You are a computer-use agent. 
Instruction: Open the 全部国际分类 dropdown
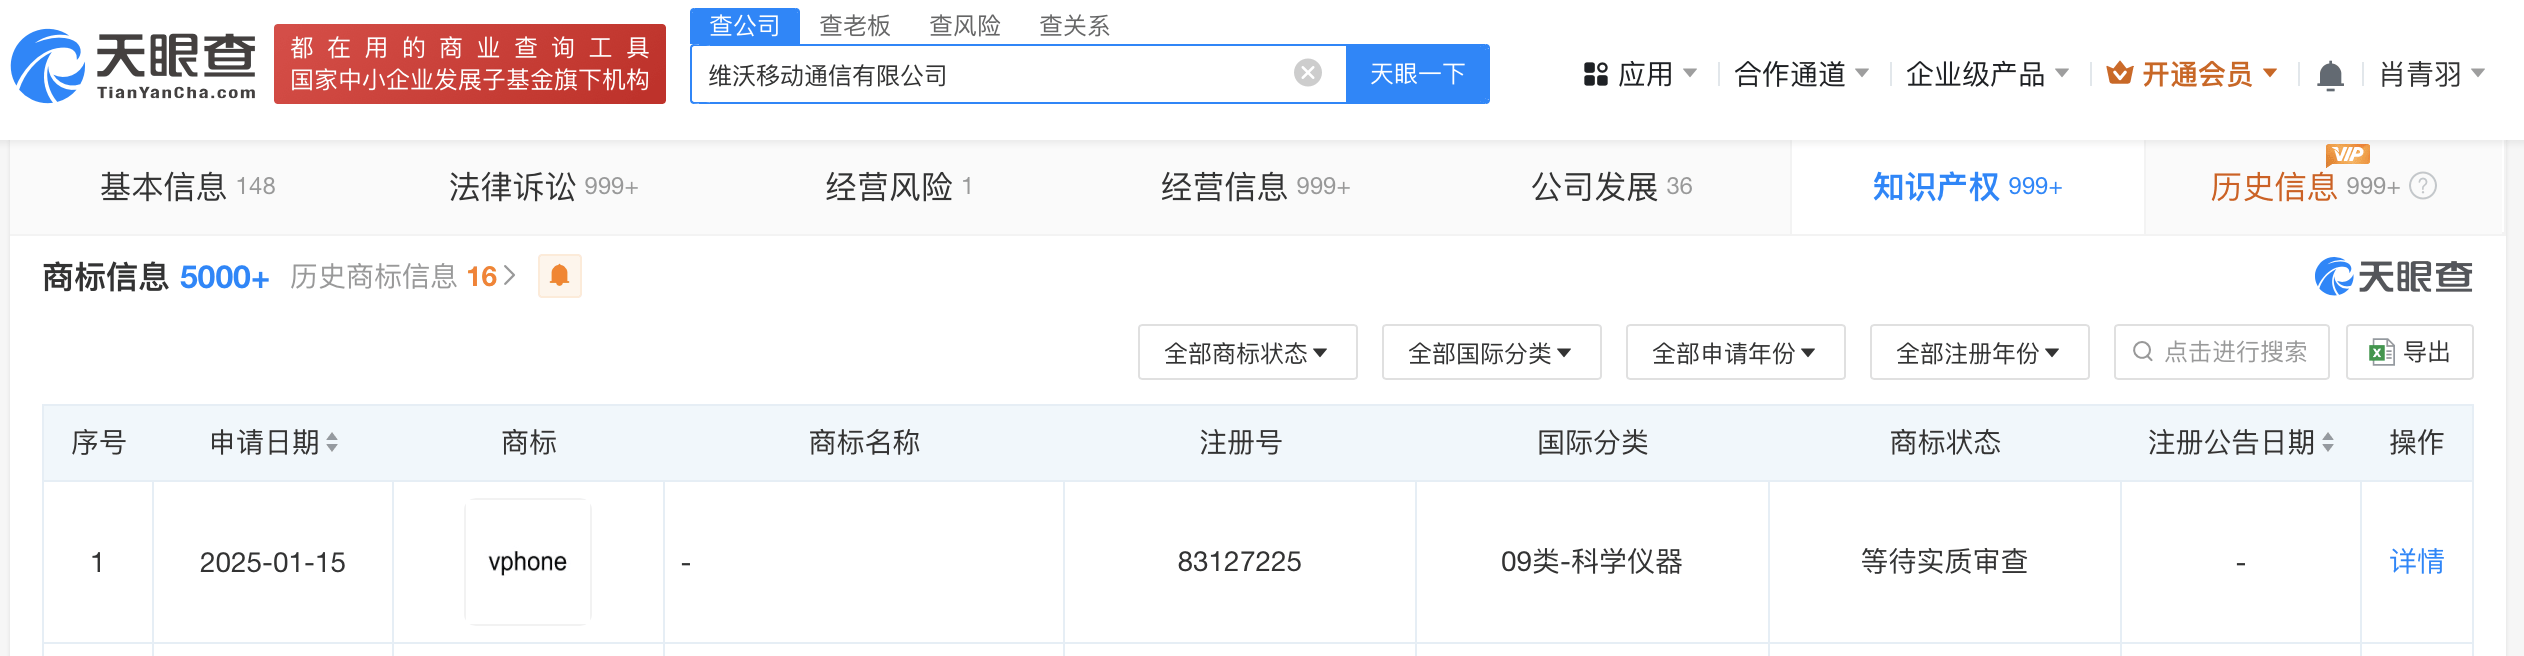[1491, 352]
